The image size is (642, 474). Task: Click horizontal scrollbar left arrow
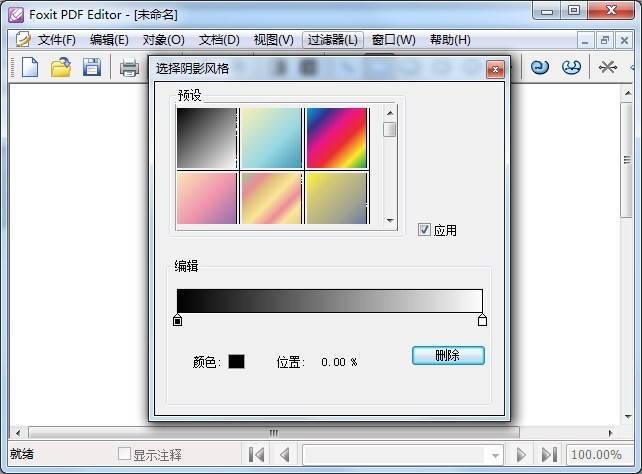tap(18, 433)
